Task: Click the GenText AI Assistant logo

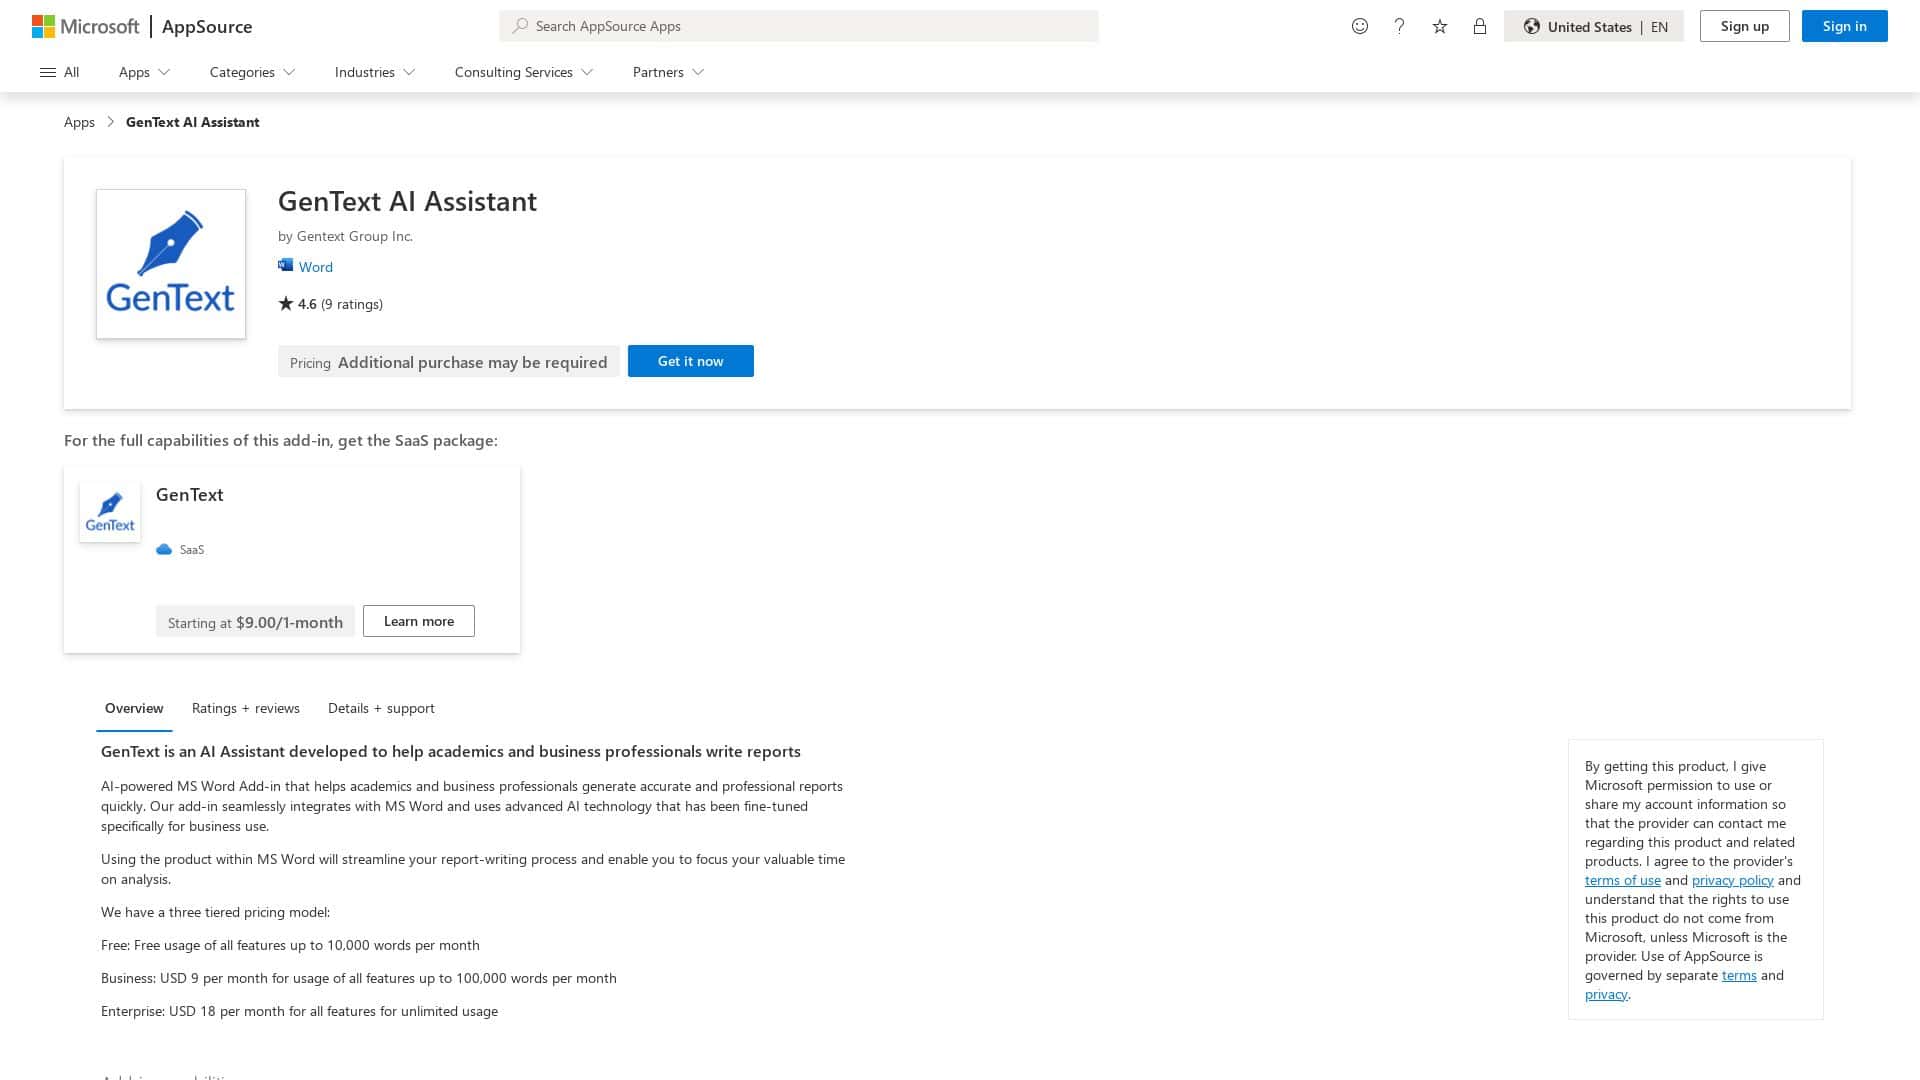Action: [170, 264]
